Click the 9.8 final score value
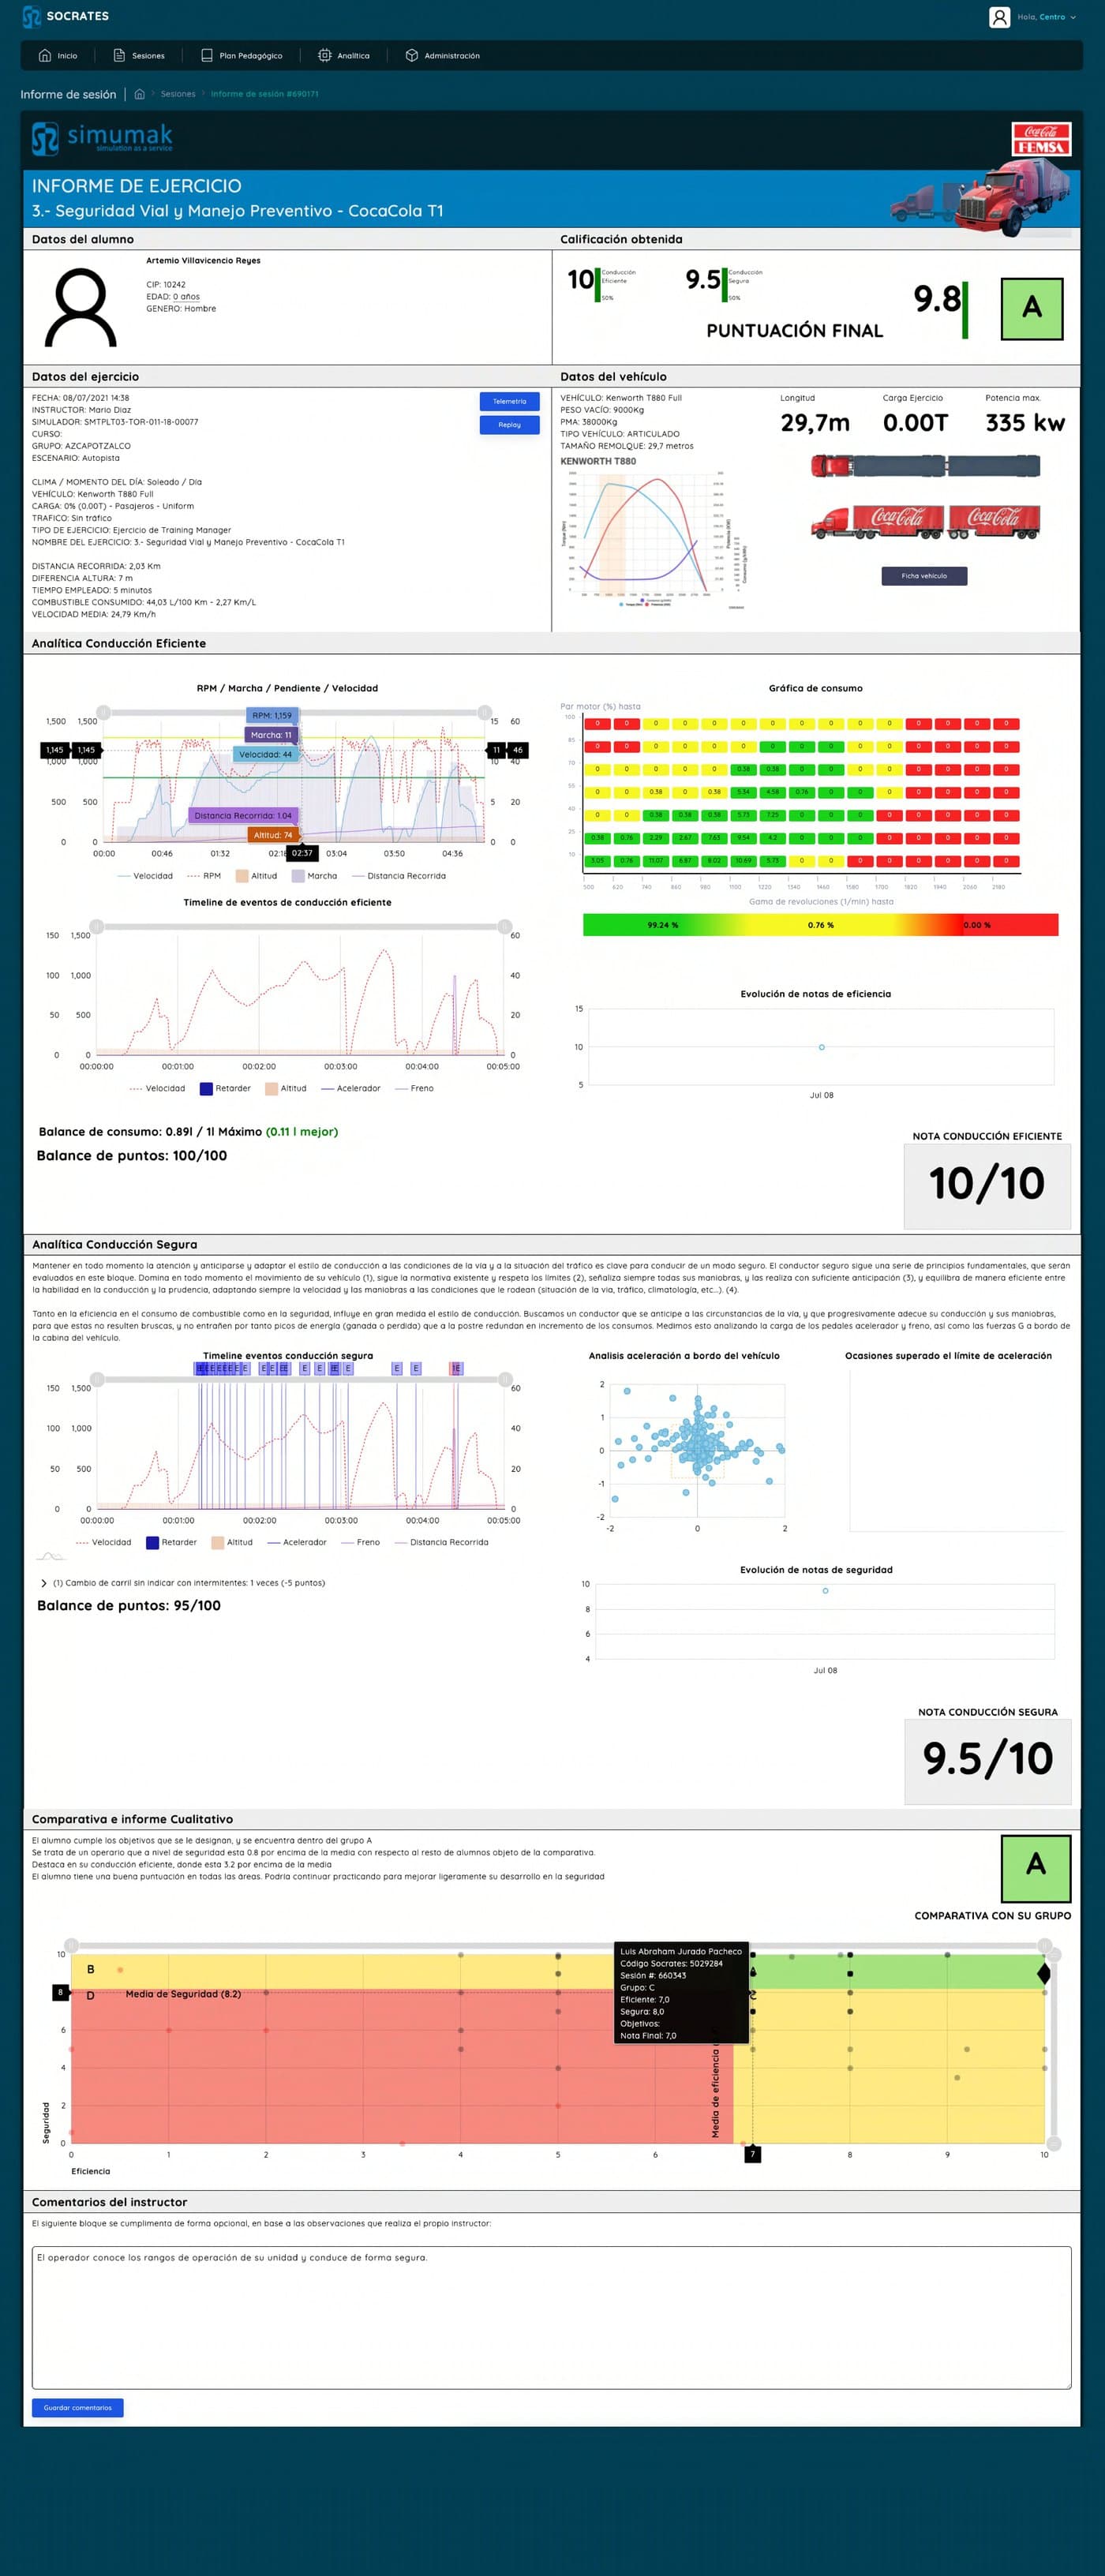The width and height of the screenshot is (1105, 2576). pos(936,299)
